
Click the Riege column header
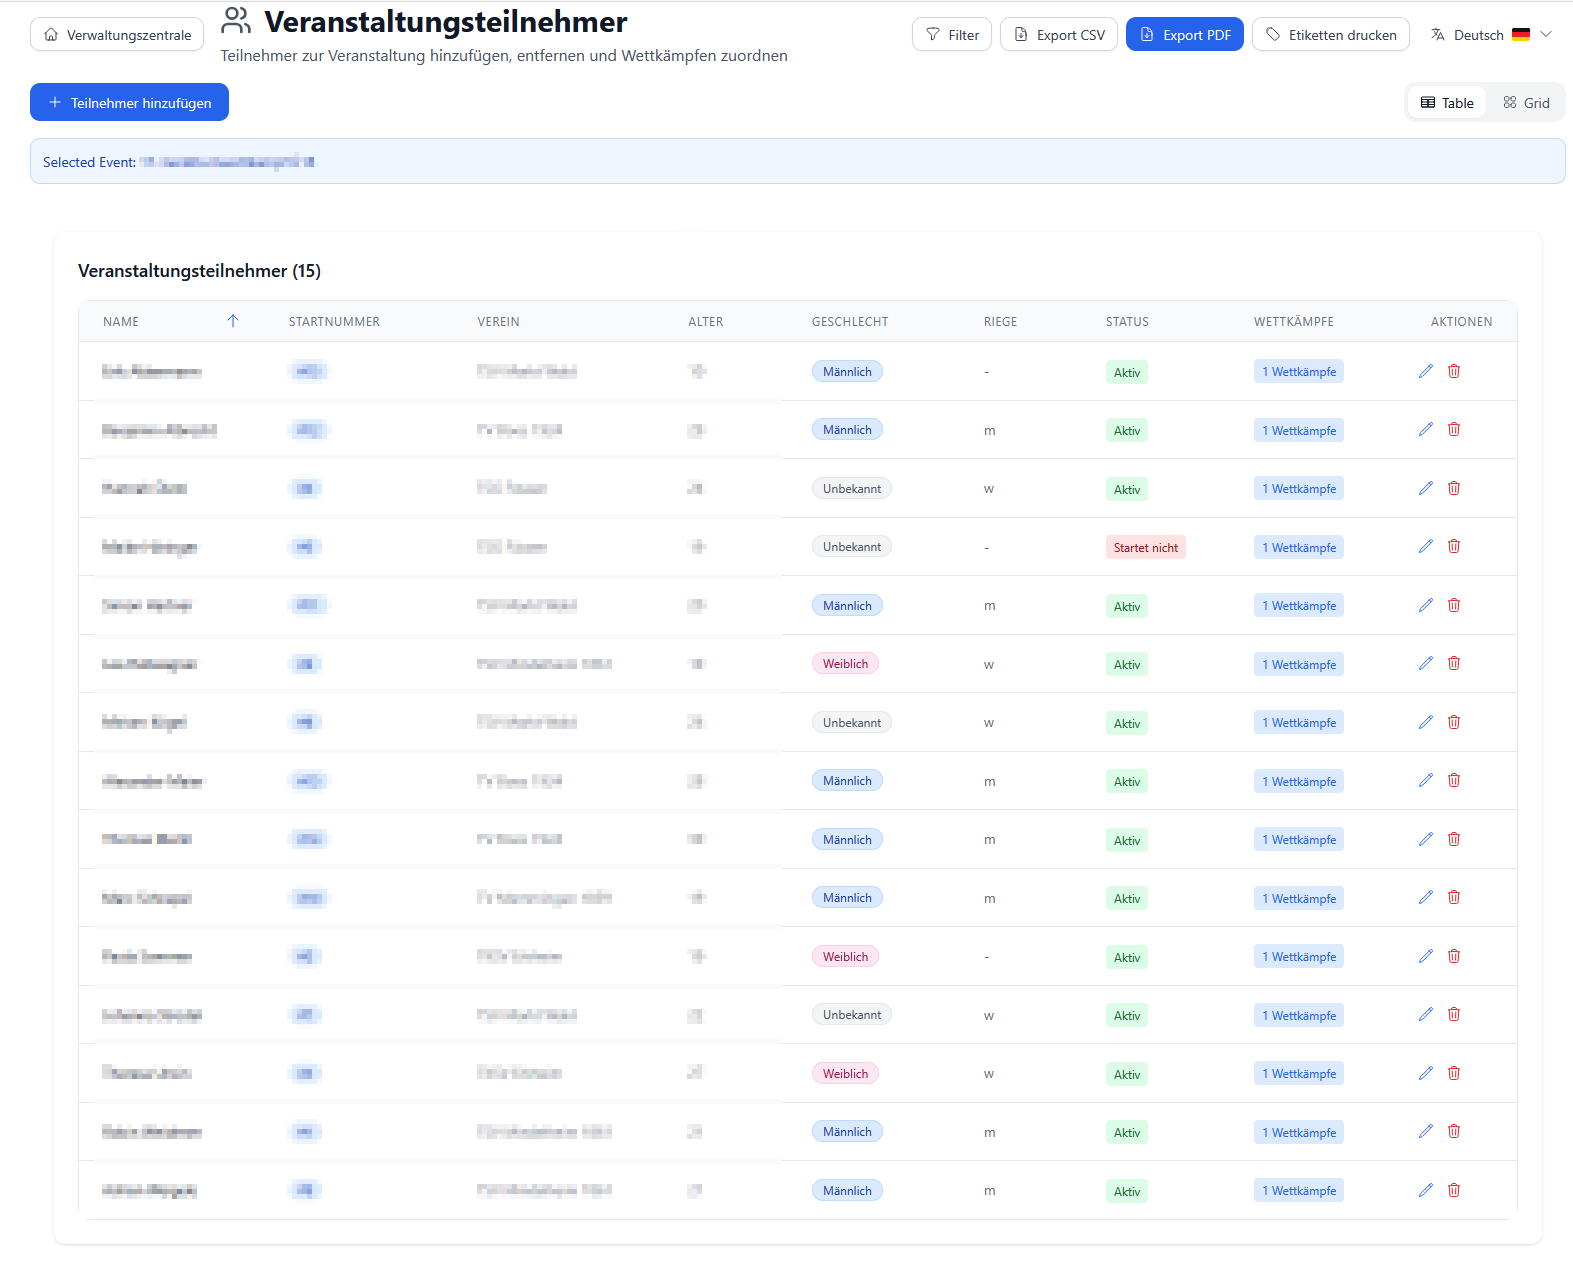(x=1000, y=322)
